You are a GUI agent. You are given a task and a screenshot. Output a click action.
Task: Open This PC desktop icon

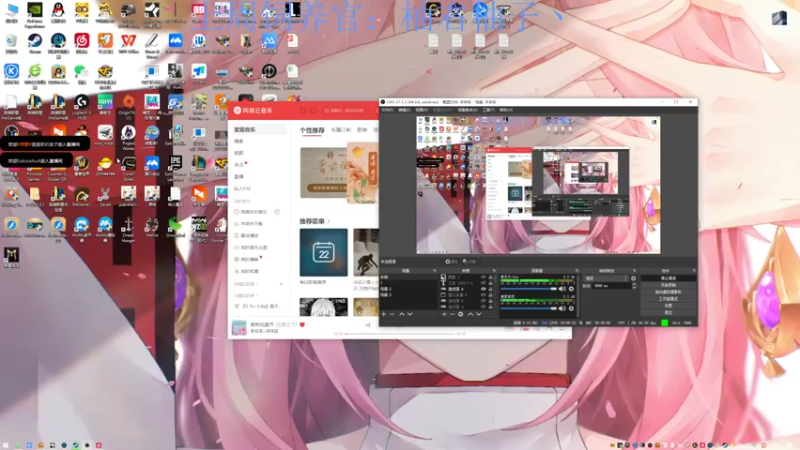[x=11, y=11]
